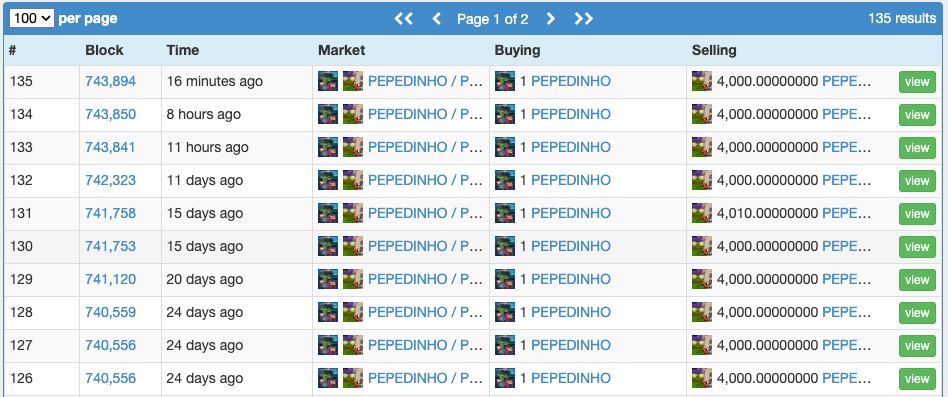Open the PEPEDINHO buying link in row 129
Image resolution: width=948 pixels, height=397 pixels.
coord(571,279)
